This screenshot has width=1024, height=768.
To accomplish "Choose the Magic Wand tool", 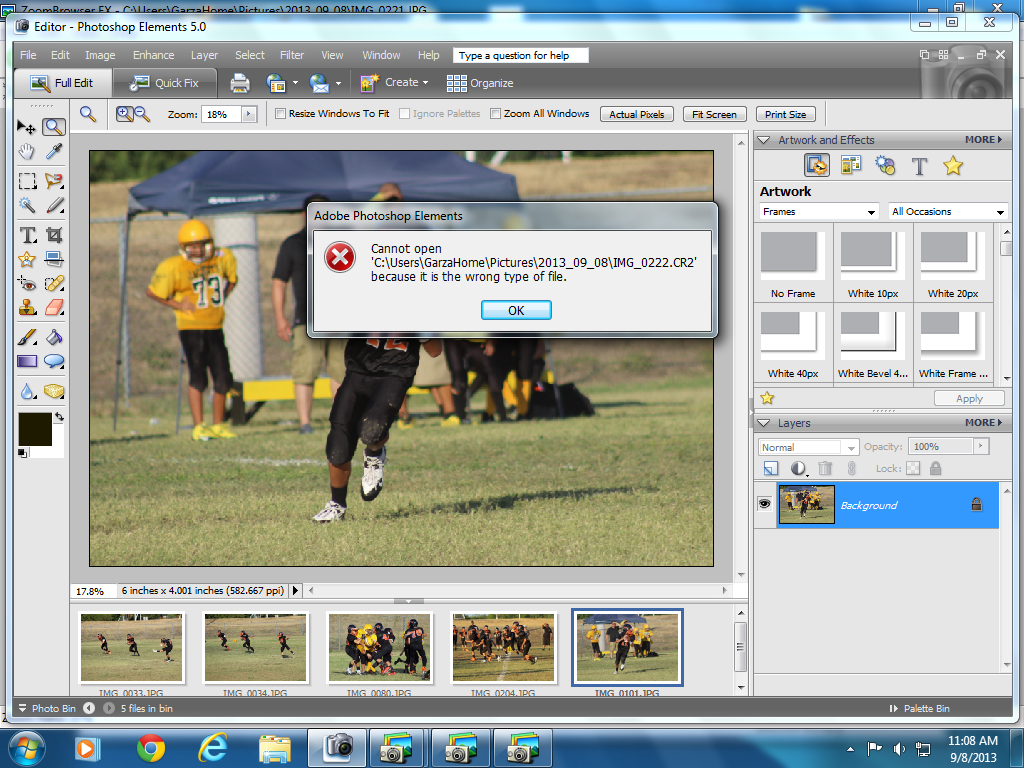I will 27,206.
